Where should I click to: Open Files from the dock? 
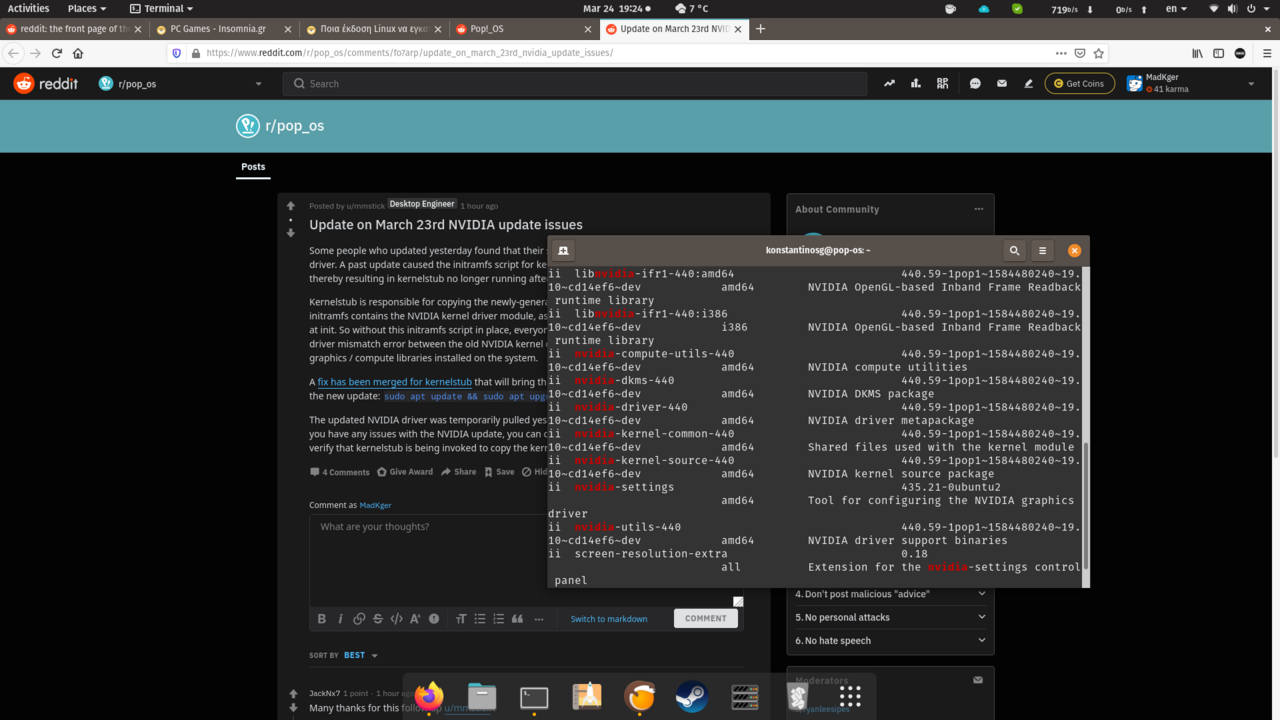[482, 696]
